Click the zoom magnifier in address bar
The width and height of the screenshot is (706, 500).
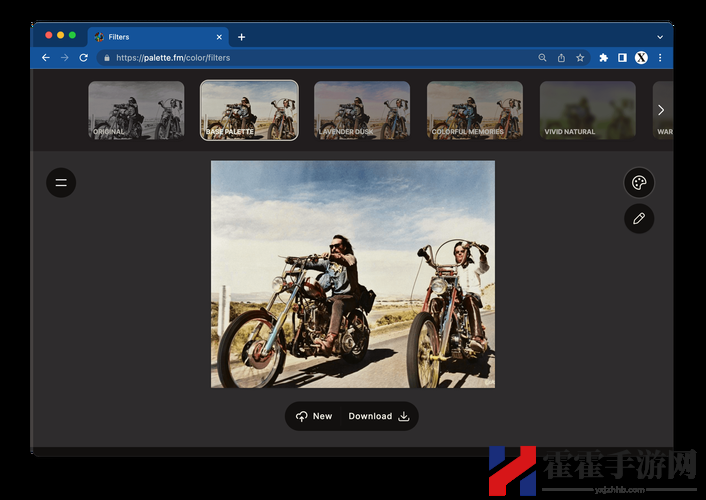[543, 58]
